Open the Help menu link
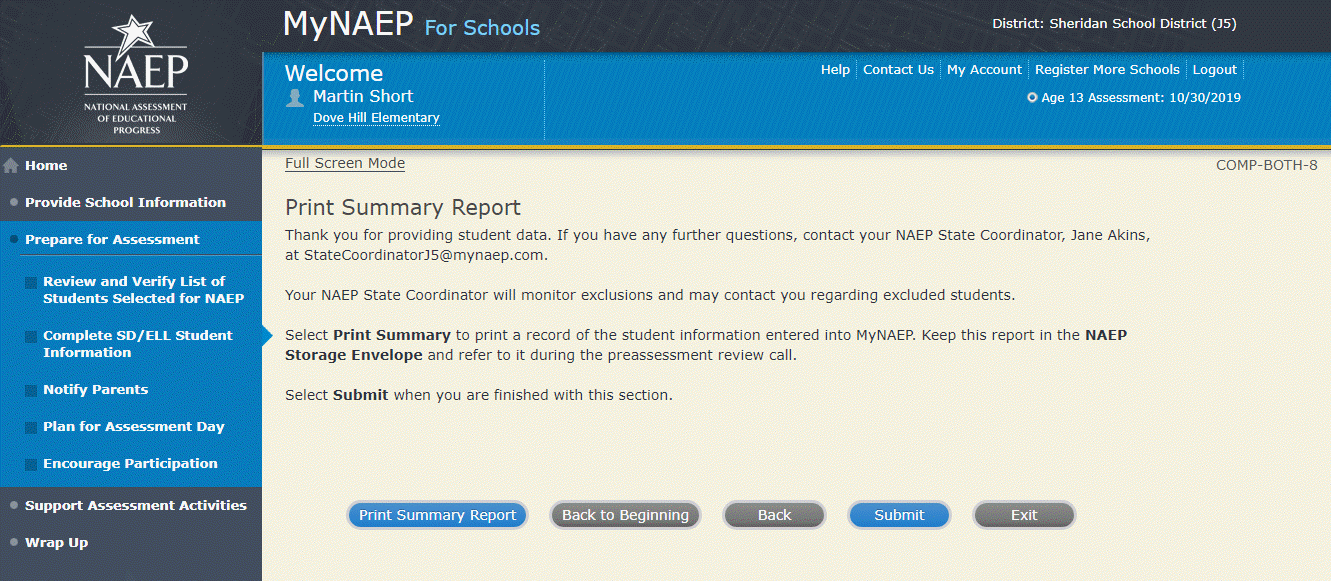 click(x=835, y=70)
